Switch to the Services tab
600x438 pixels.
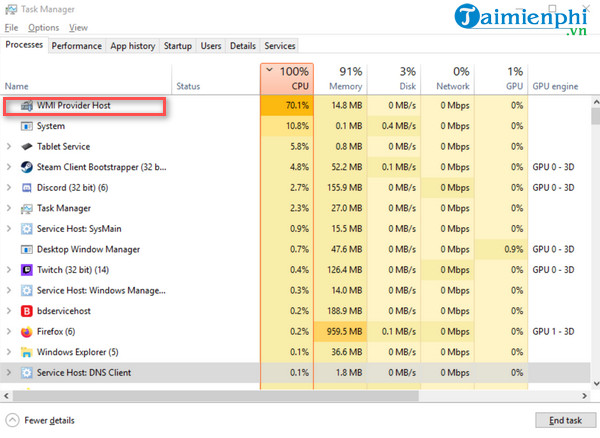[280, 46]
